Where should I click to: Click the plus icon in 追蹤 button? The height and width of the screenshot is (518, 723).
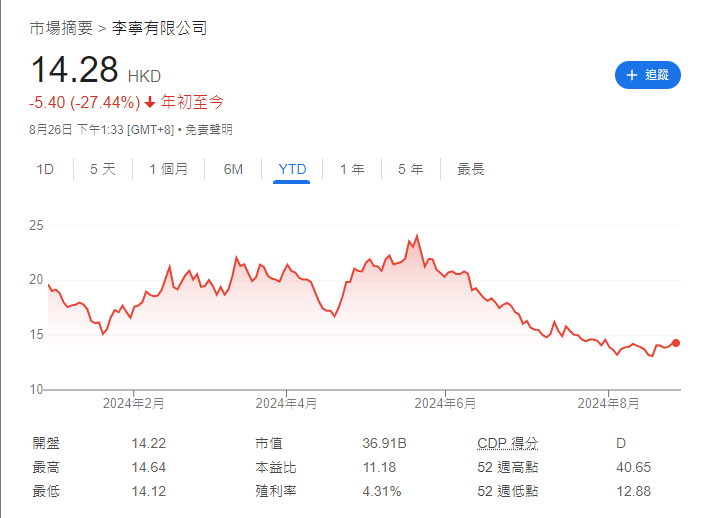click(x=631, y=75)
